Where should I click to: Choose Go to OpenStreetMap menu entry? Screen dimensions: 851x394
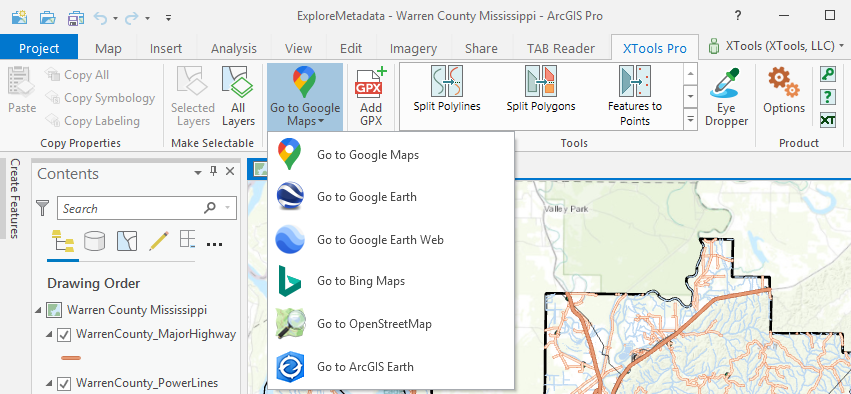pyautogui.click(x=391, y=324)
